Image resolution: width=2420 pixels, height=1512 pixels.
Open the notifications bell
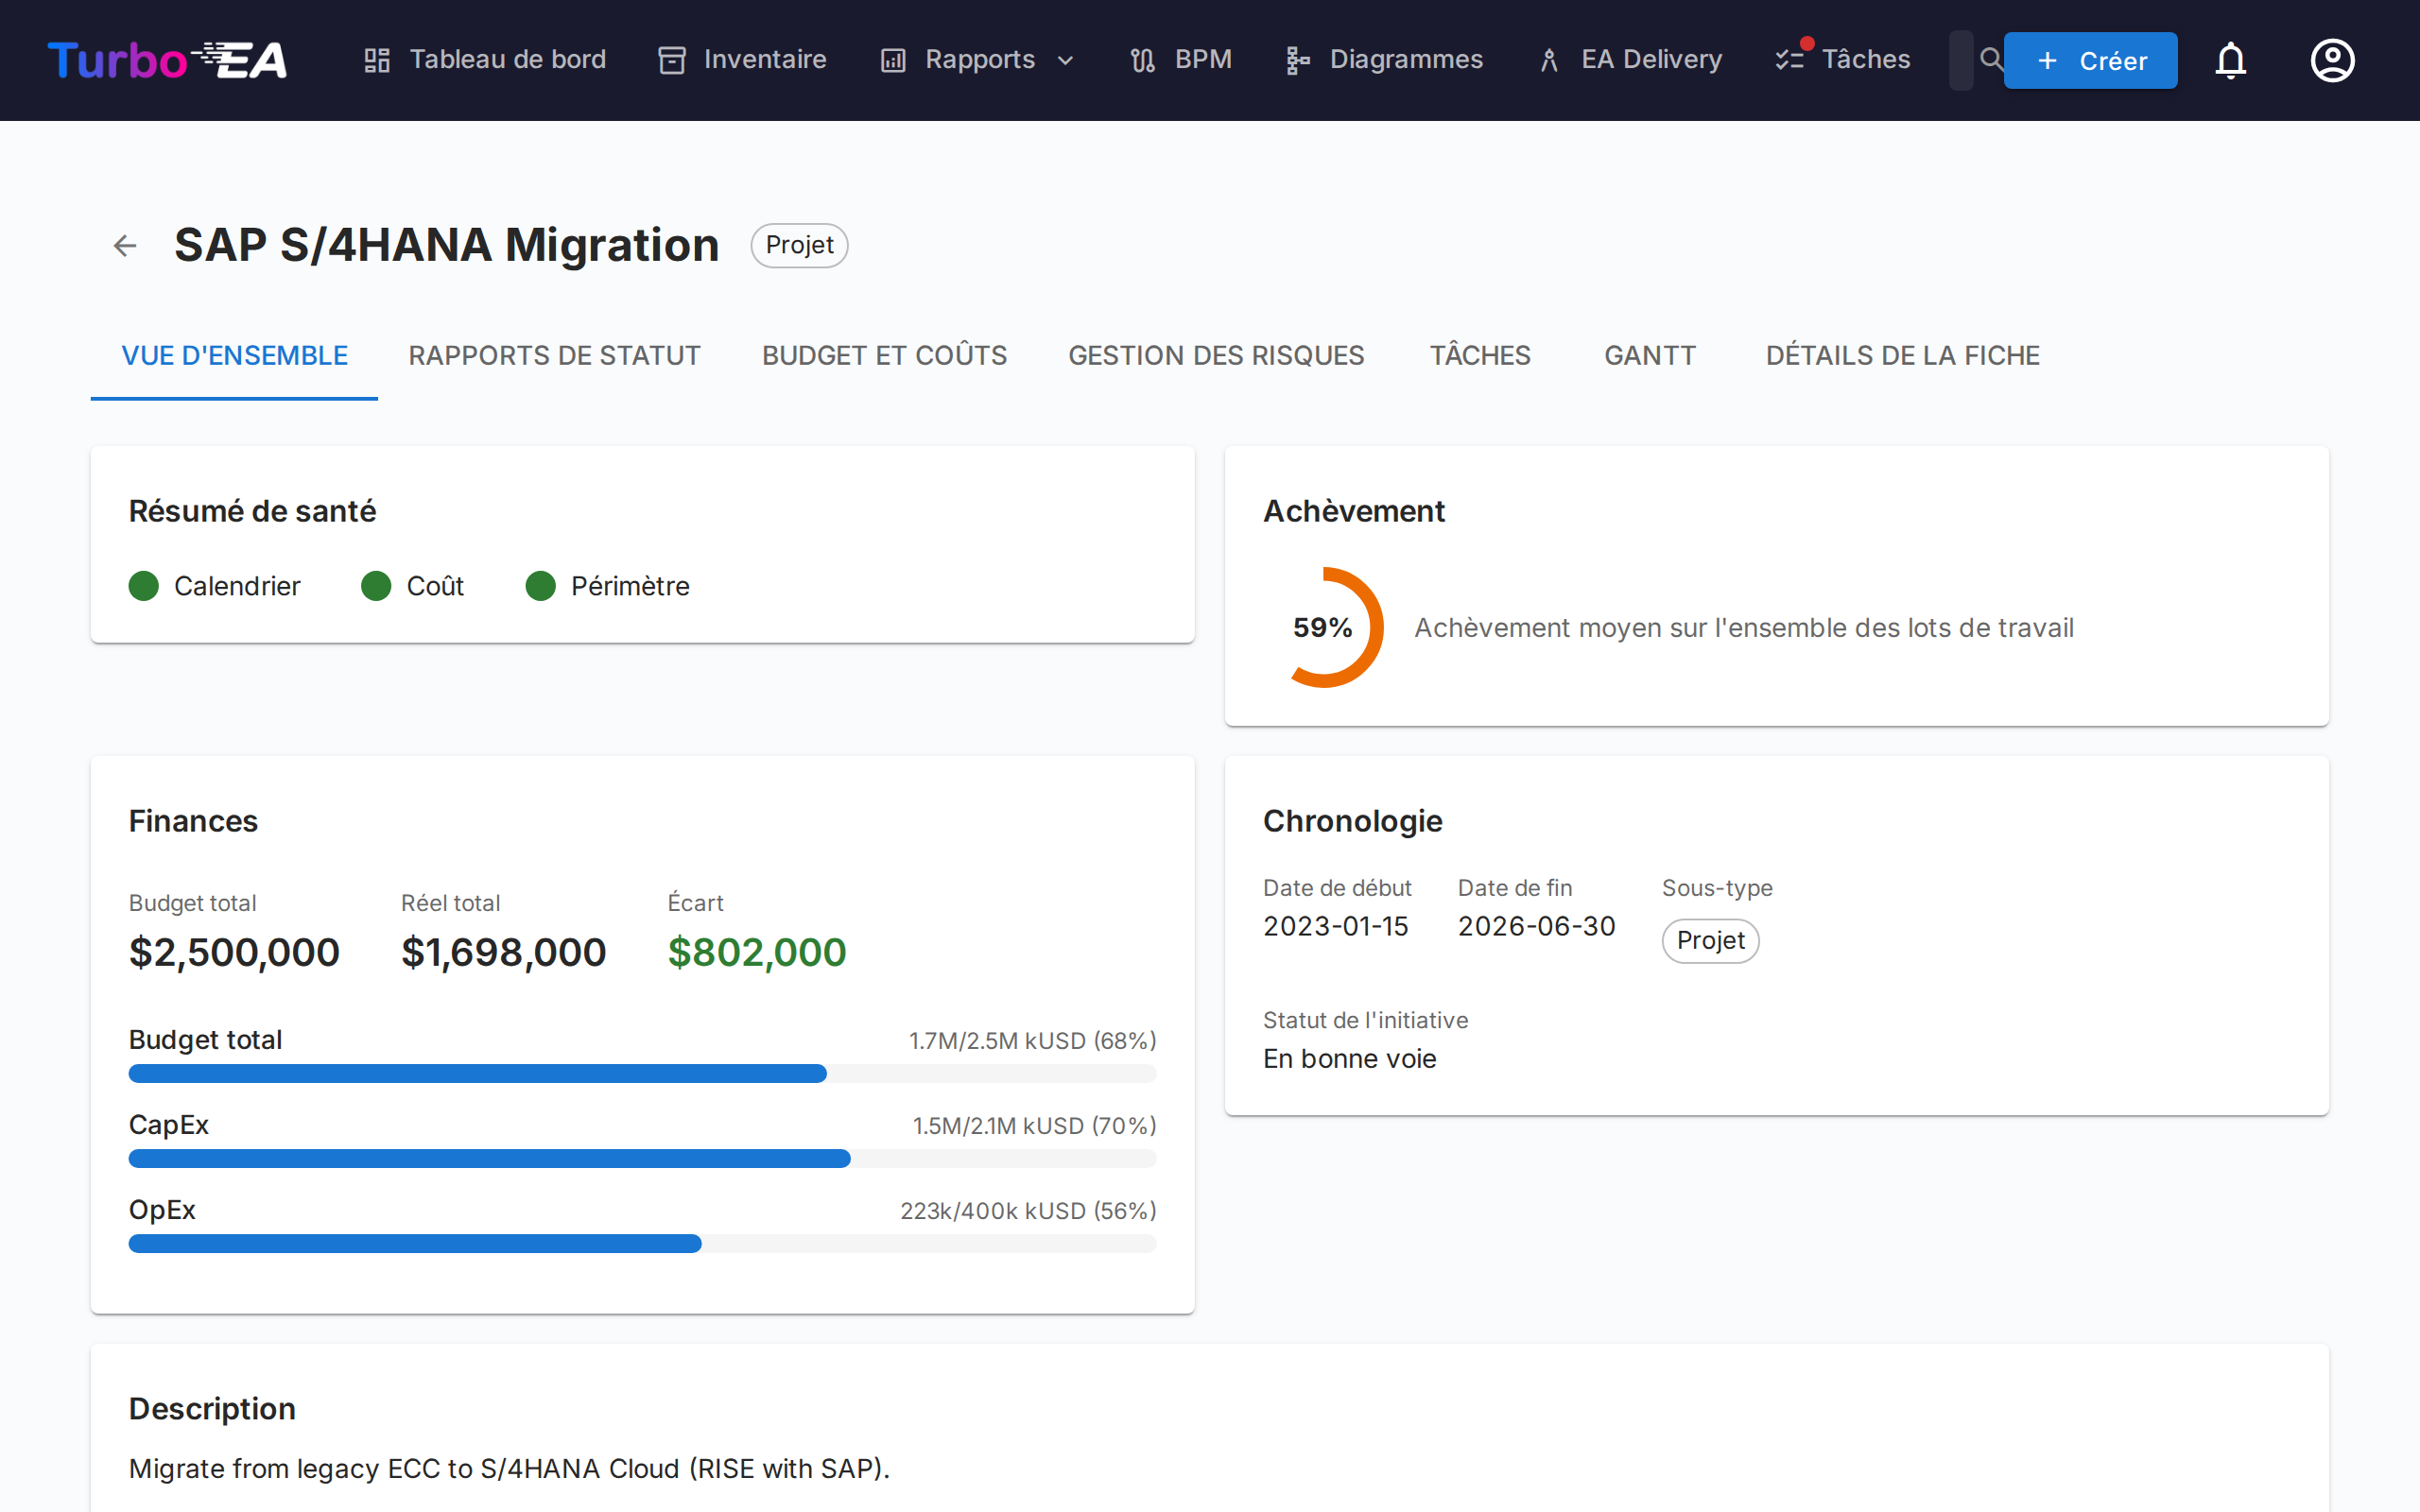[2230, 61]
